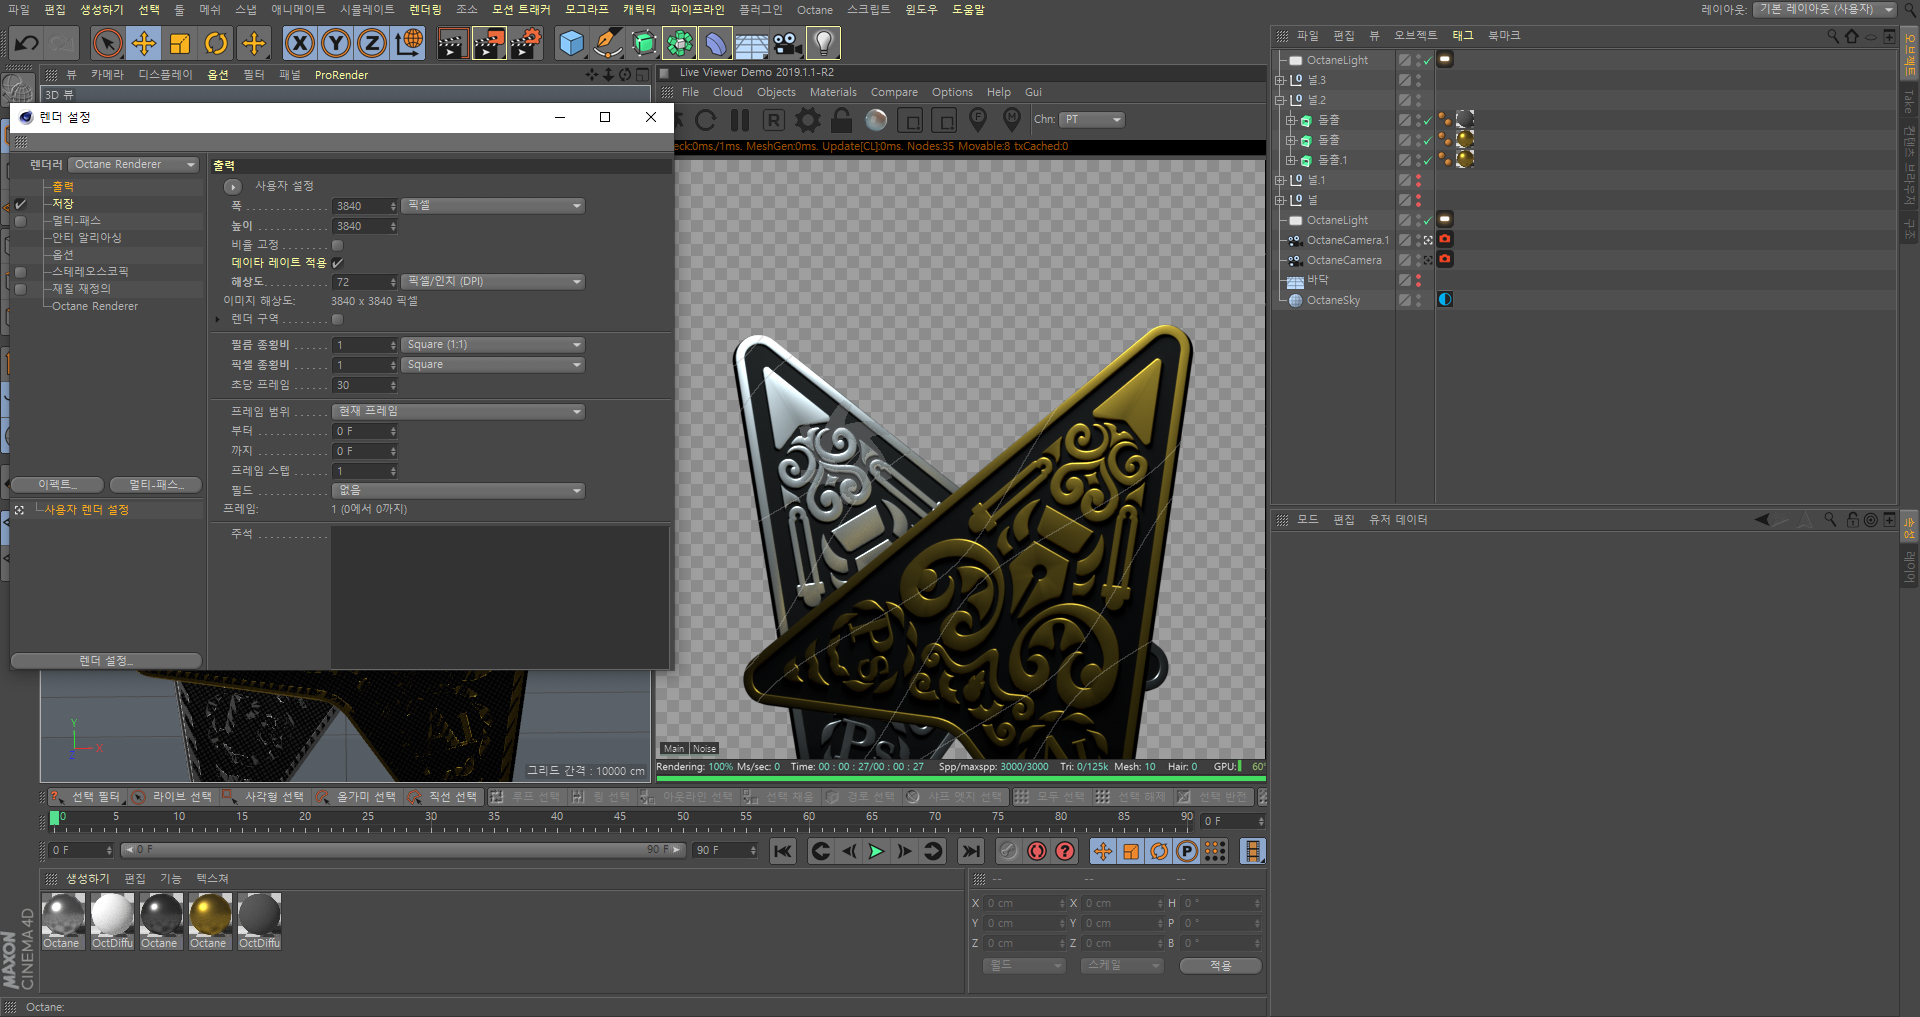Restart render in Live Viewer
This screenshot has height=1017, width=1920.
(706, 120)
